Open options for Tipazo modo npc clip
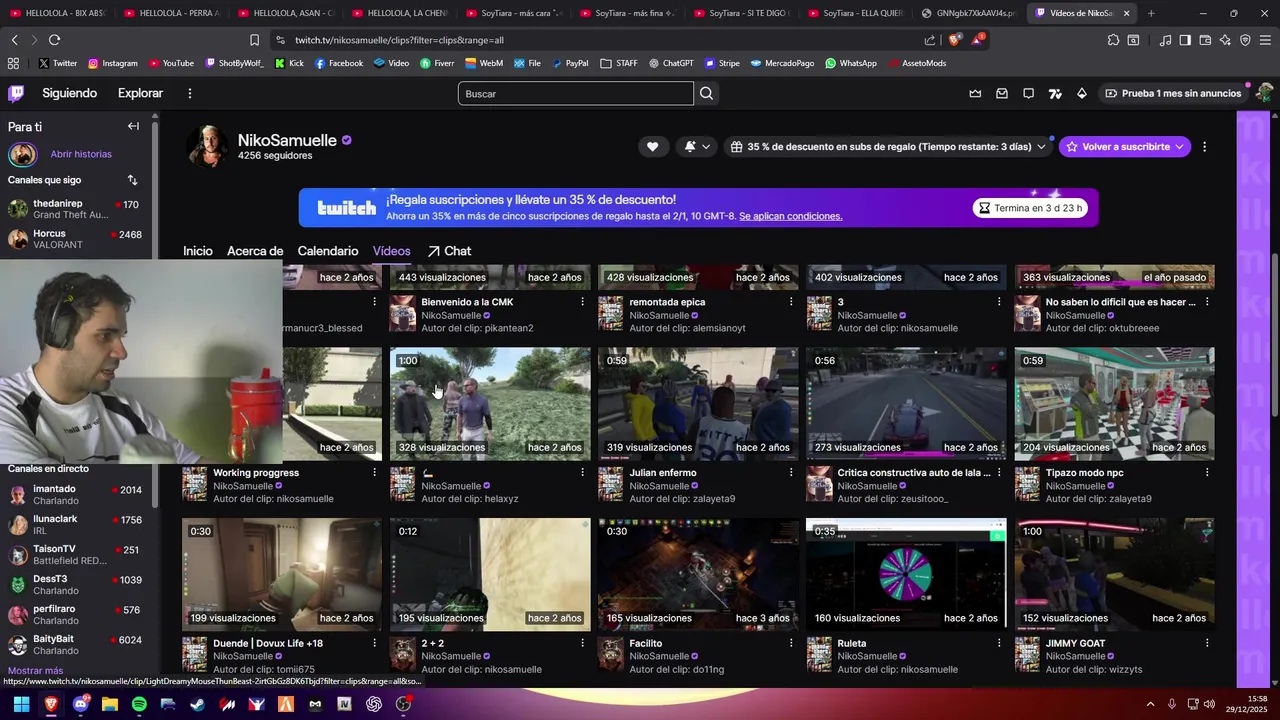This screenshot has height=720, width=1280. [x=1207, y=472]
